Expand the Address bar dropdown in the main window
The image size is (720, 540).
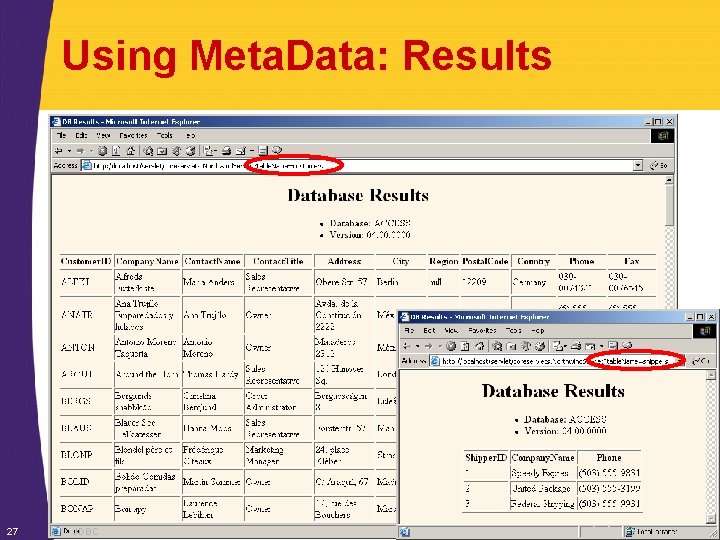[637, 165]
